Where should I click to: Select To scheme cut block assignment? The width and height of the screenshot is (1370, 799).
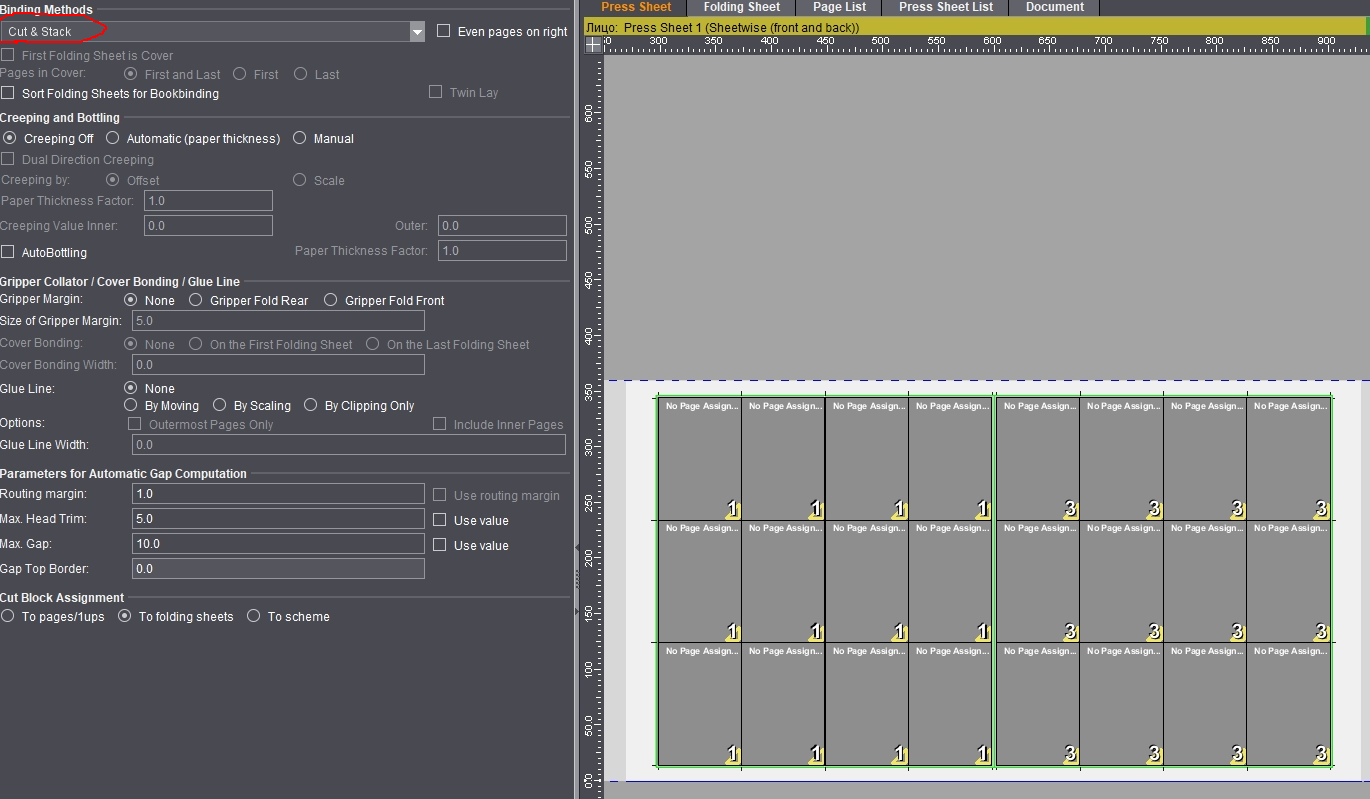pos(254,617)
